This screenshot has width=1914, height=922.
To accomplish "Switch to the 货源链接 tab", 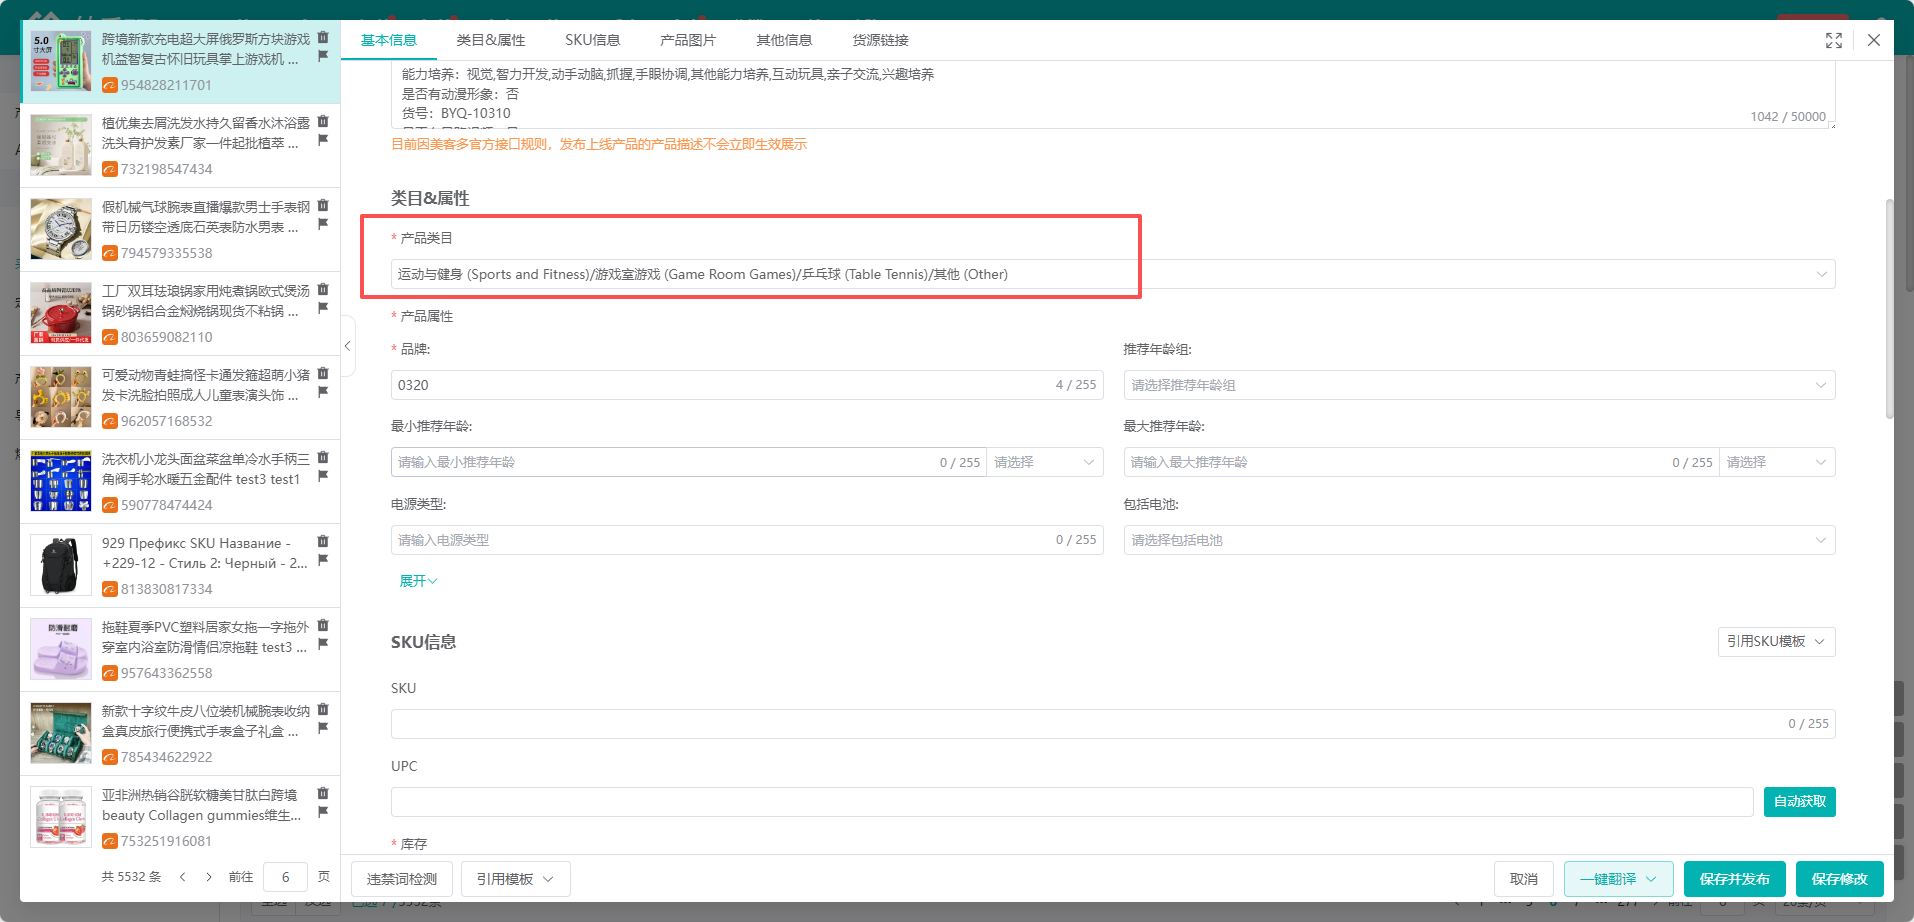I will click(x=880, y=40).
